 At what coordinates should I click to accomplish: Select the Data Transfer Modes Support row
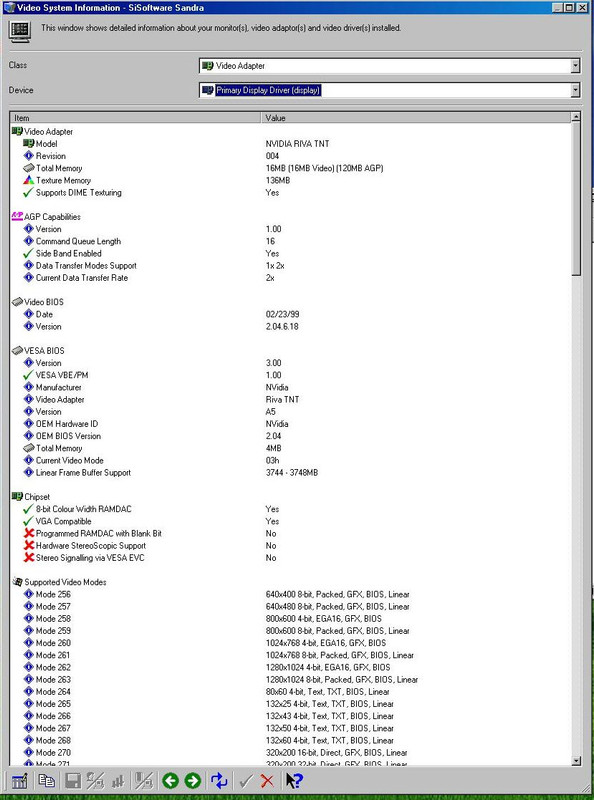click(x=290, y=265)
